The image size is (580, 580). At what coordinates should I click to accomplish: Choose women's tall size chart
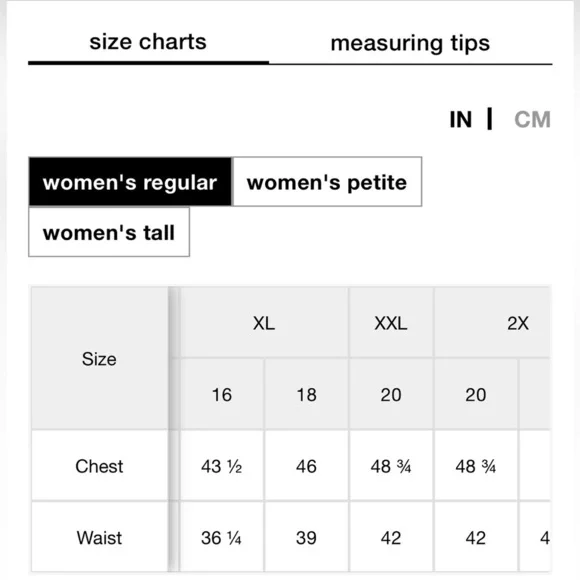[x=109, y=232]
